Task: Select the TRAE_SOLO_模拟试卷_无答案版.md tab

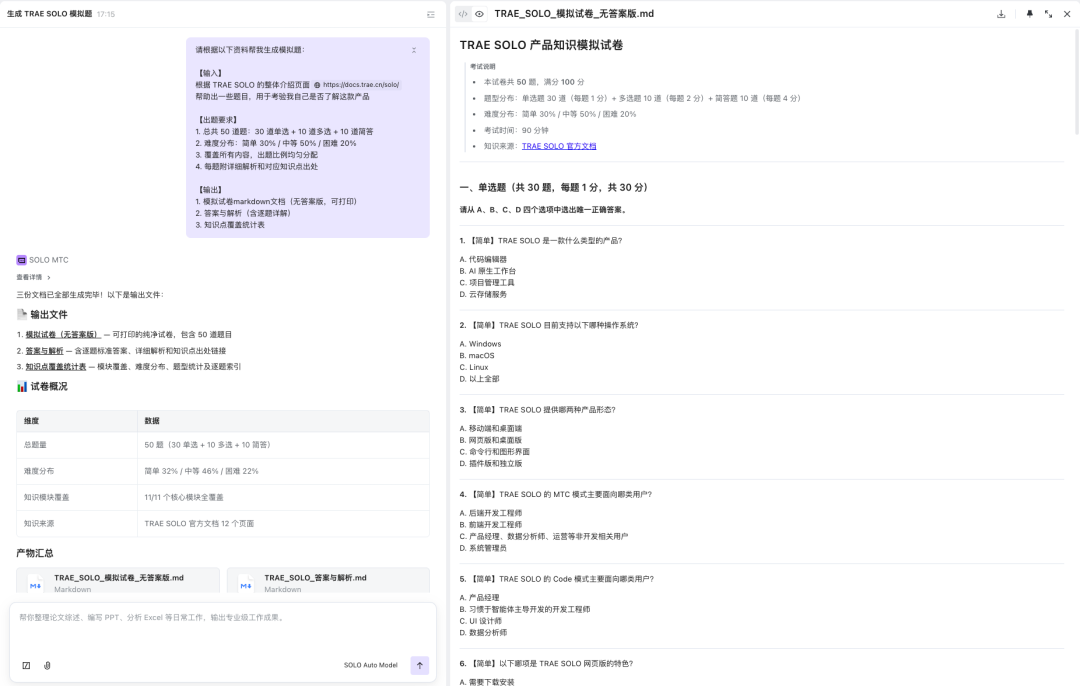Action: [x=575, y=13]
